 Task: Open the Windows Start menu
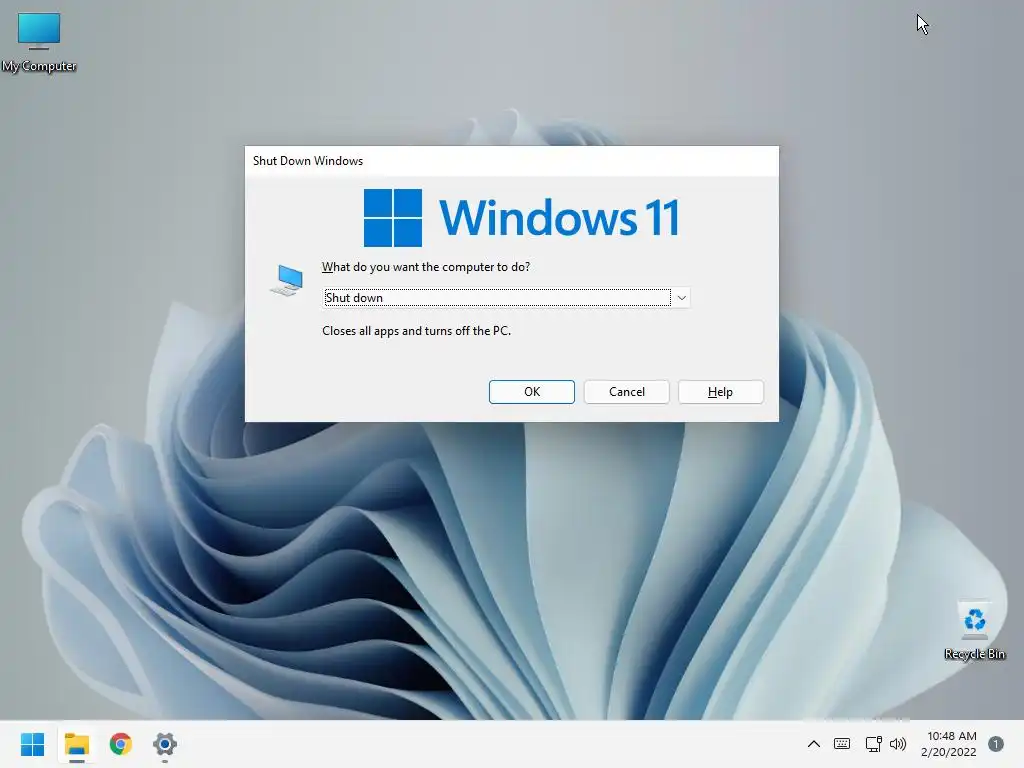(x=32, y=744)
